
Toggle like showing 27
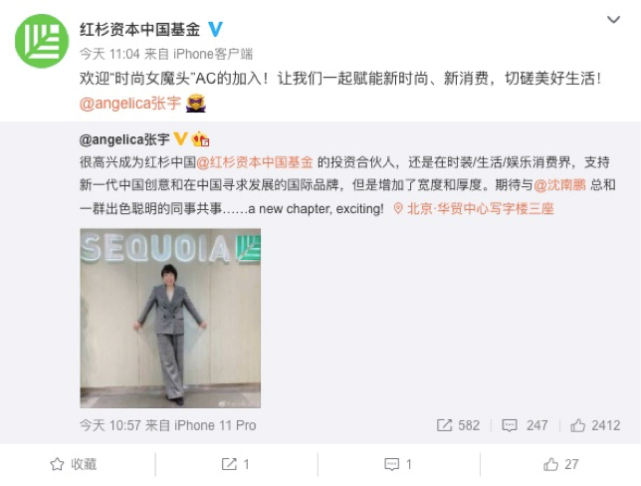(561, 464)
